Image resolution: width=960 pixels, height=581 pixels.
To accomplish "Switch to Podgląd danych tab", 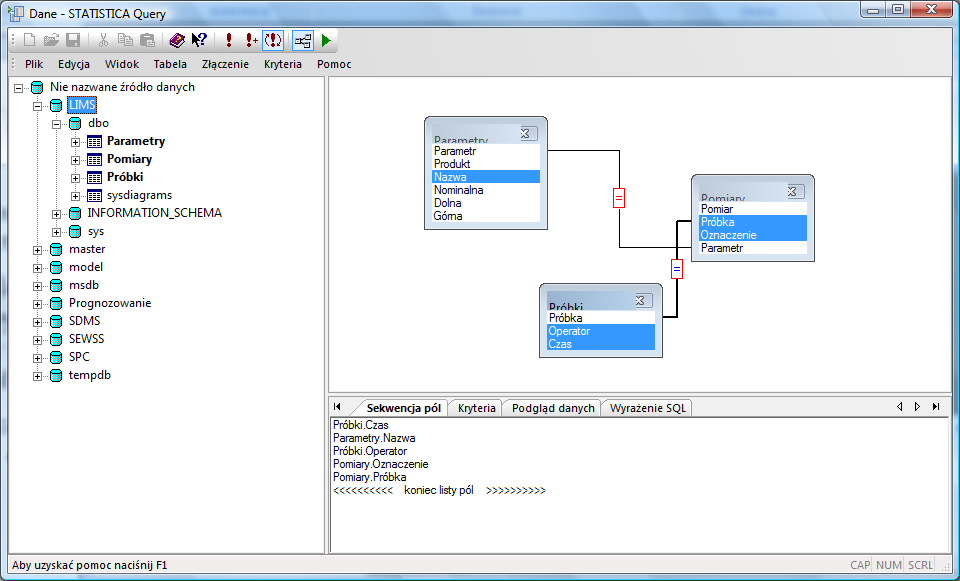I will click(x=553, y=408).
